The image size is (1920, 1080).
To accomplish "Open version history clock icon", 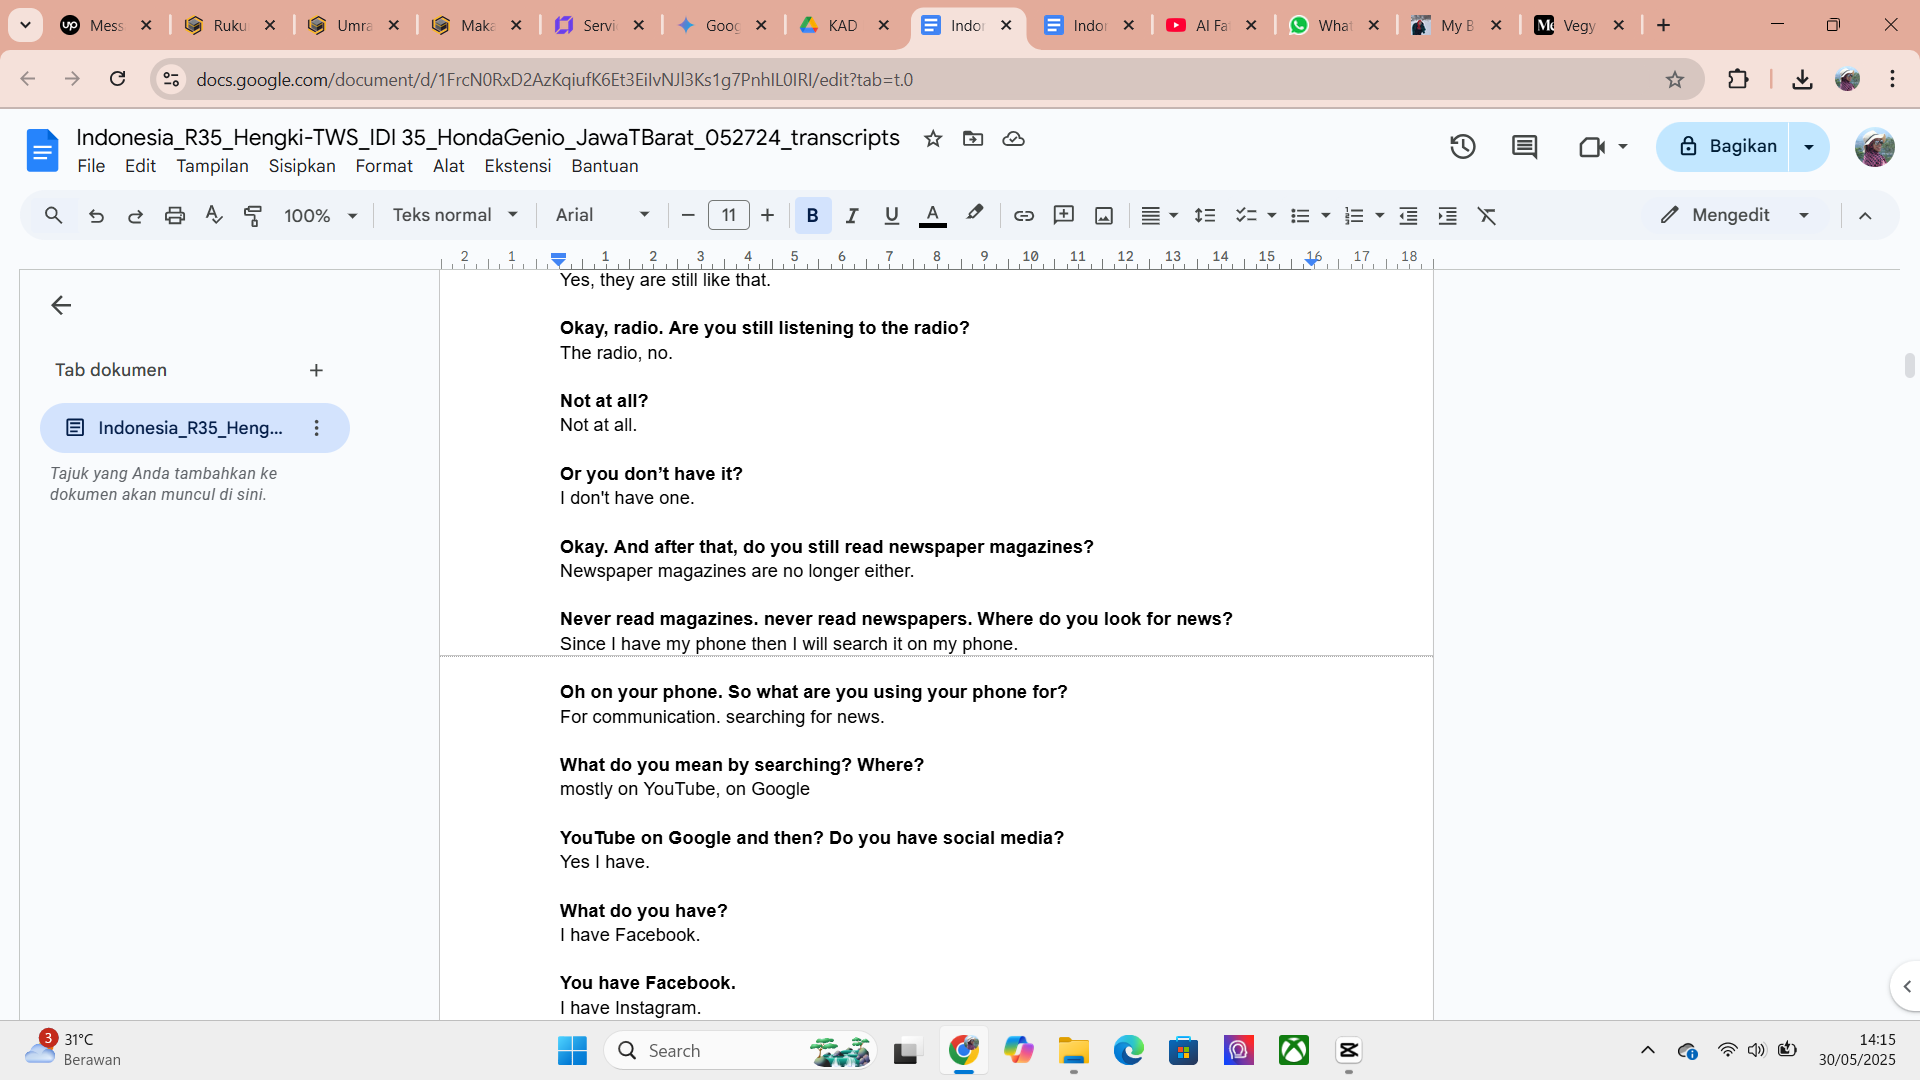I will tap(1462, 147).
